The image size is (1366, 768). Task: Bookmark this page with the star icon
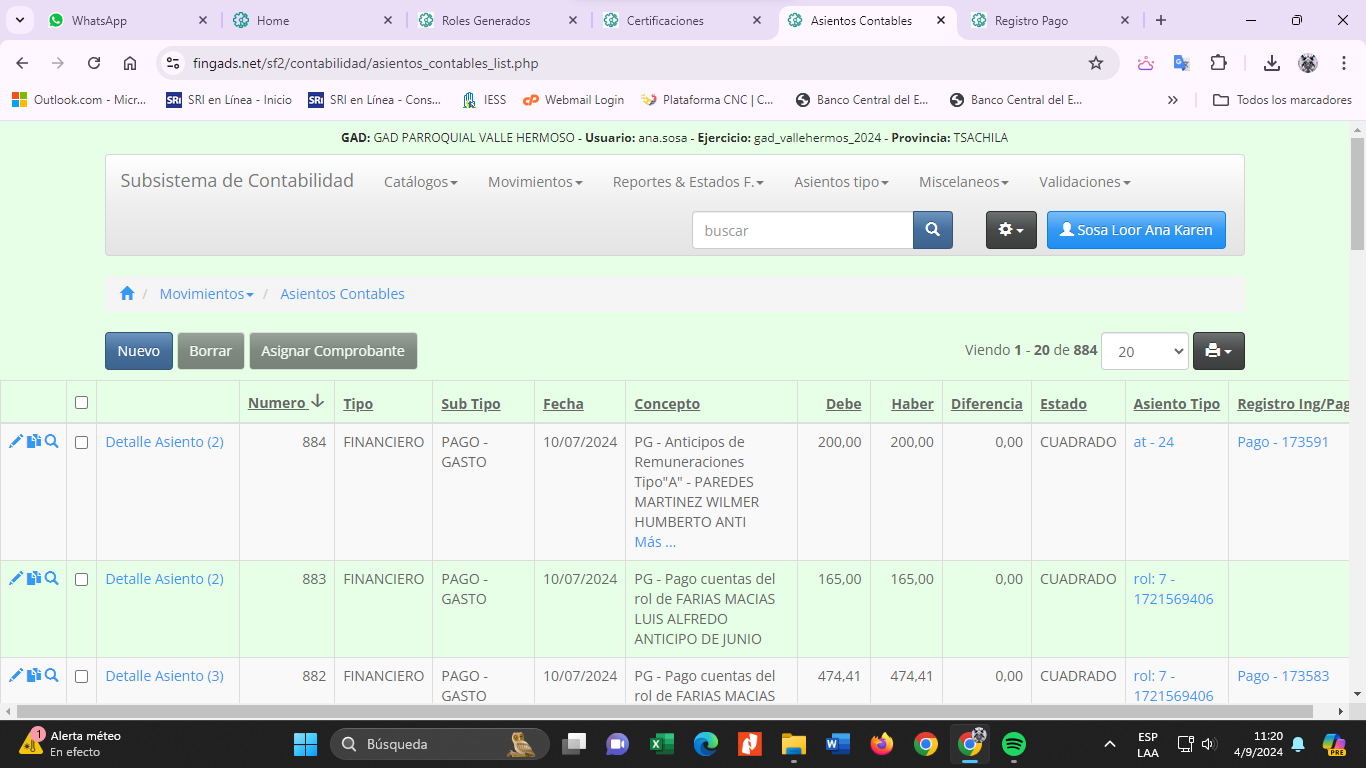click(x=1096, y=63)
